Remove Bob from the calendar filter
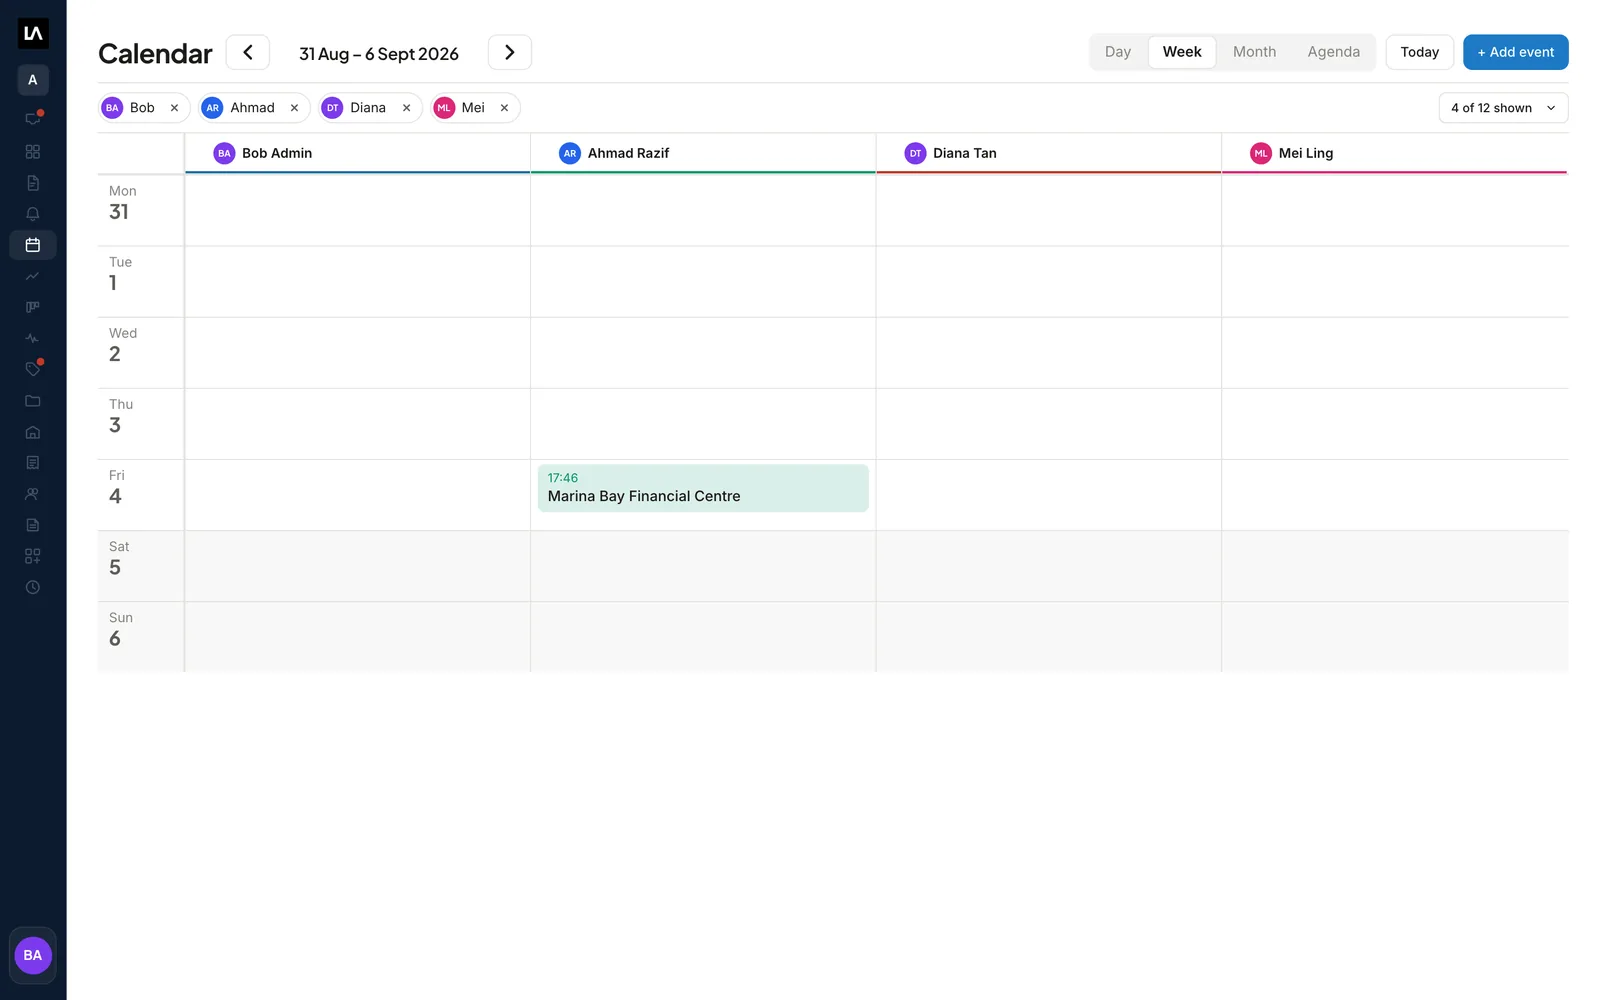Screen dimensions: 1600x1000 click(174, 108)
